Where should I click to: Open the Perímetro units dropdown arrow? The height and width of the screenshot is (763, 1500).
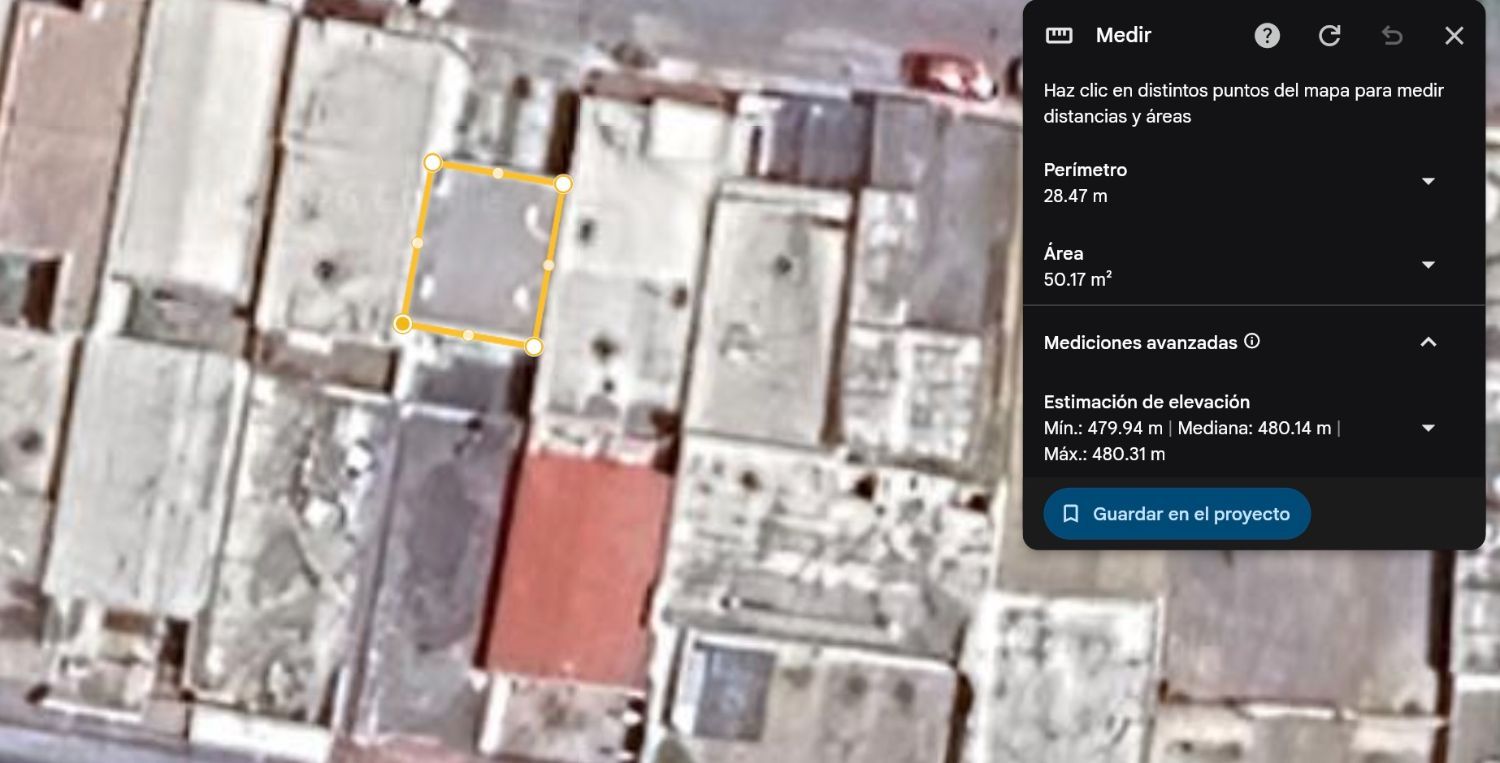pos(1429,181)
